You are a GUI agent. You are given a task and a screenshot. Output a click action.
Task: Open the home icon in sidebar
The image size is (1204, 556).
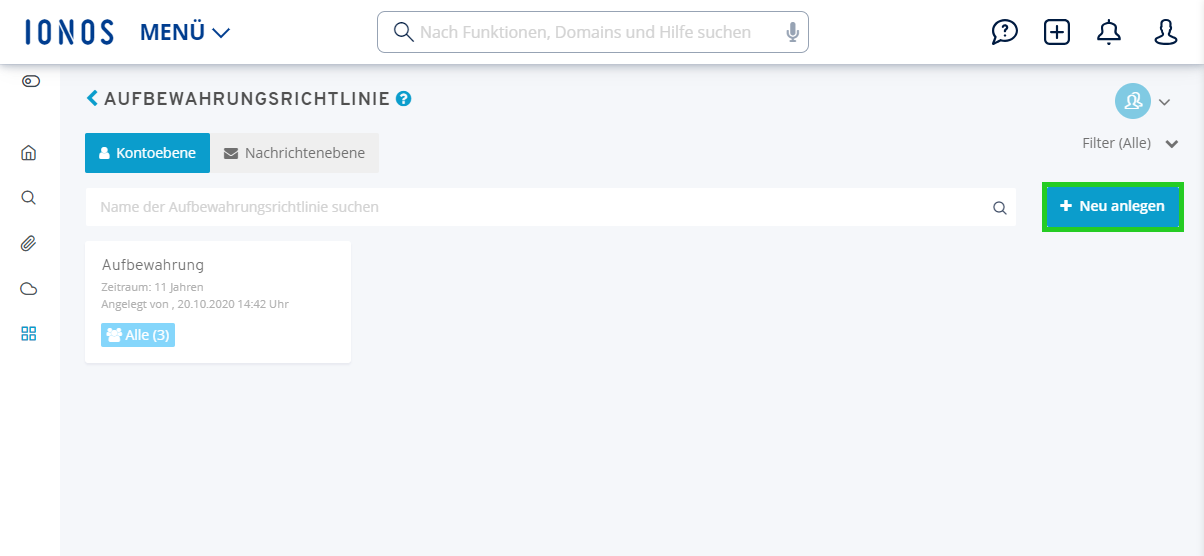(x=29, y=153)
